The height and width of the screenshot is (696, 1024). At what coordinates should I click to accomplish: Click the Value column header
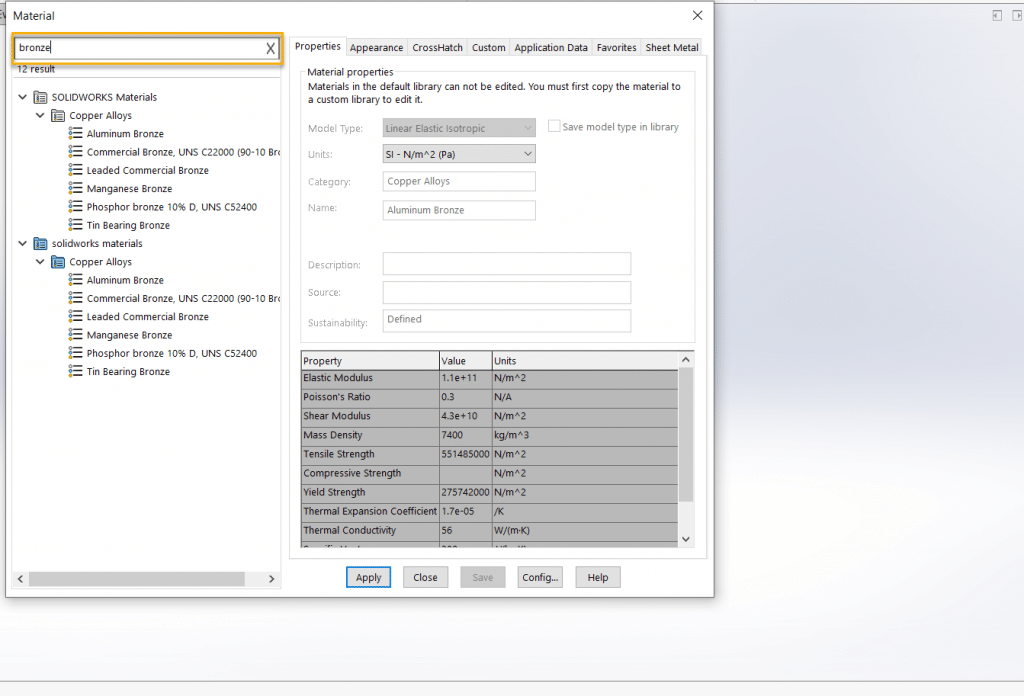[466, 361]
